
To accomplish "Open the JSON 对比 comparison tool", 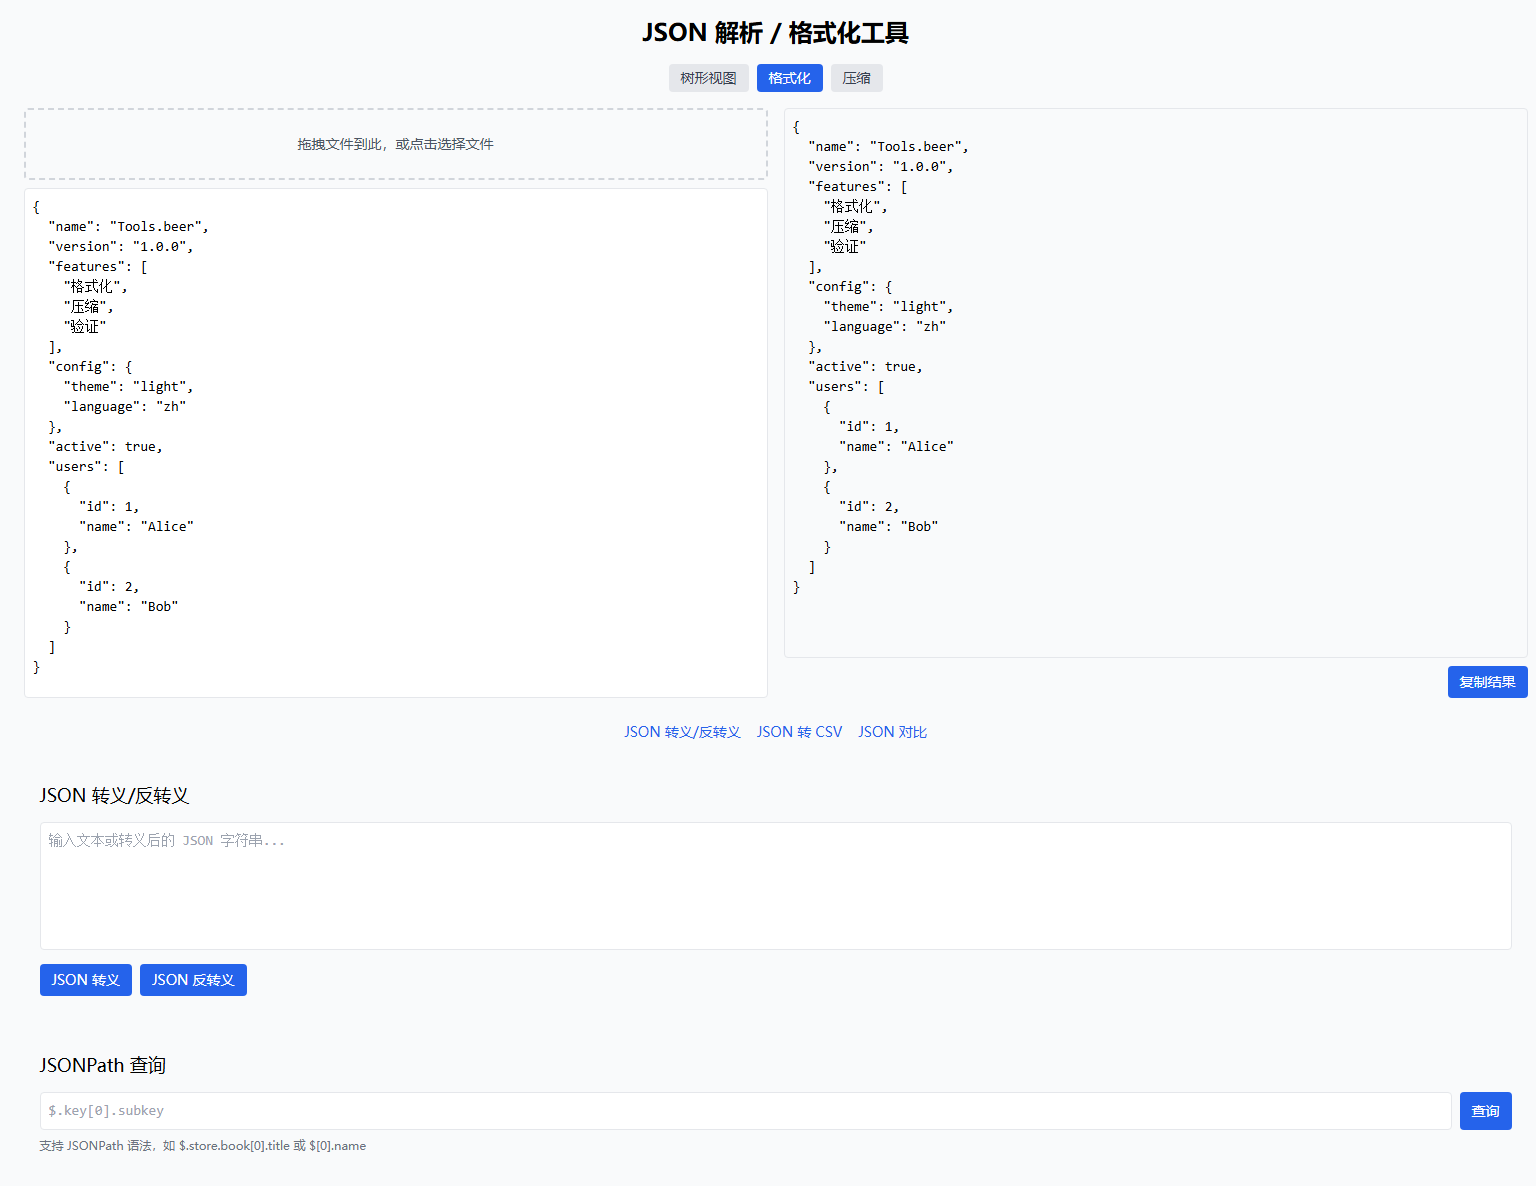I will (892, 731).
